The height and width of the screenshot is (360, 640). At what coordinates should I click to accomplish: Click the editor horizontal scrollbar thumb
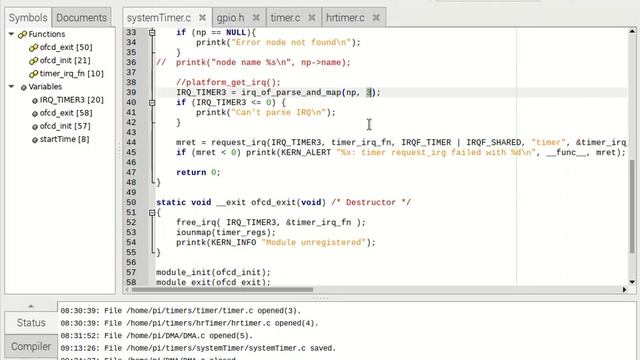pos(222,290)
